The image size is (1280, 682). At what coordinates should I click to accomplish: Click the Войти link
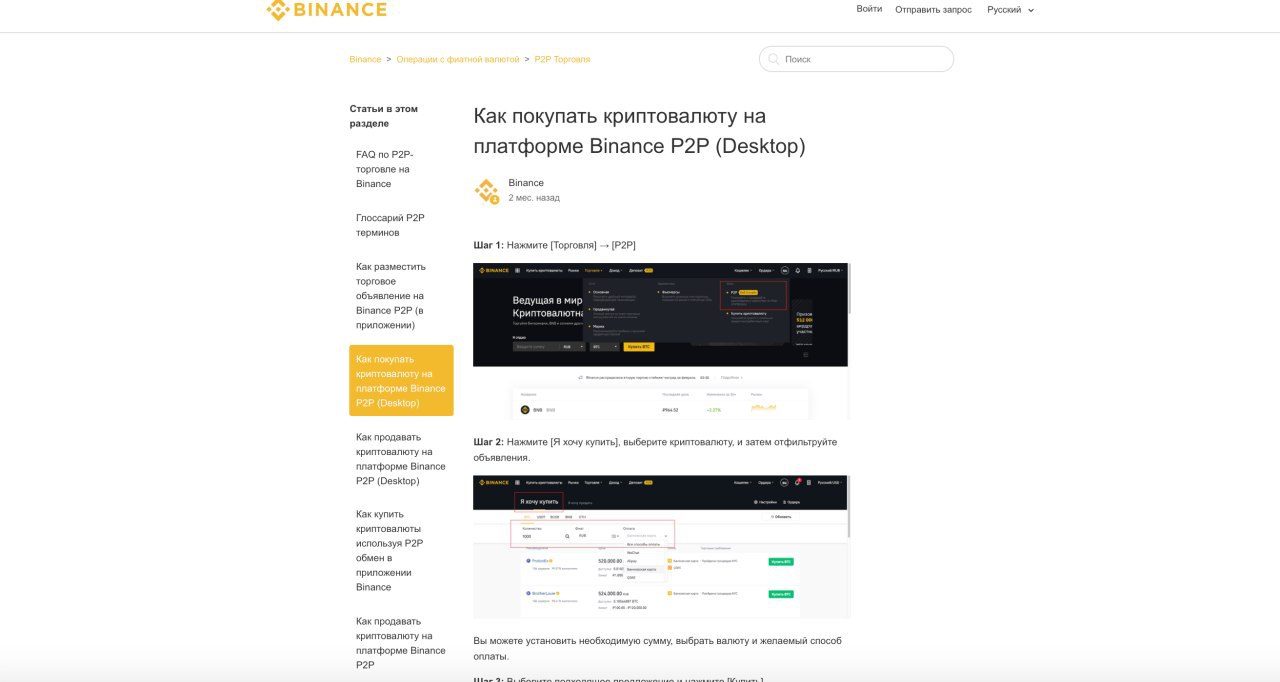pos(869,9)
